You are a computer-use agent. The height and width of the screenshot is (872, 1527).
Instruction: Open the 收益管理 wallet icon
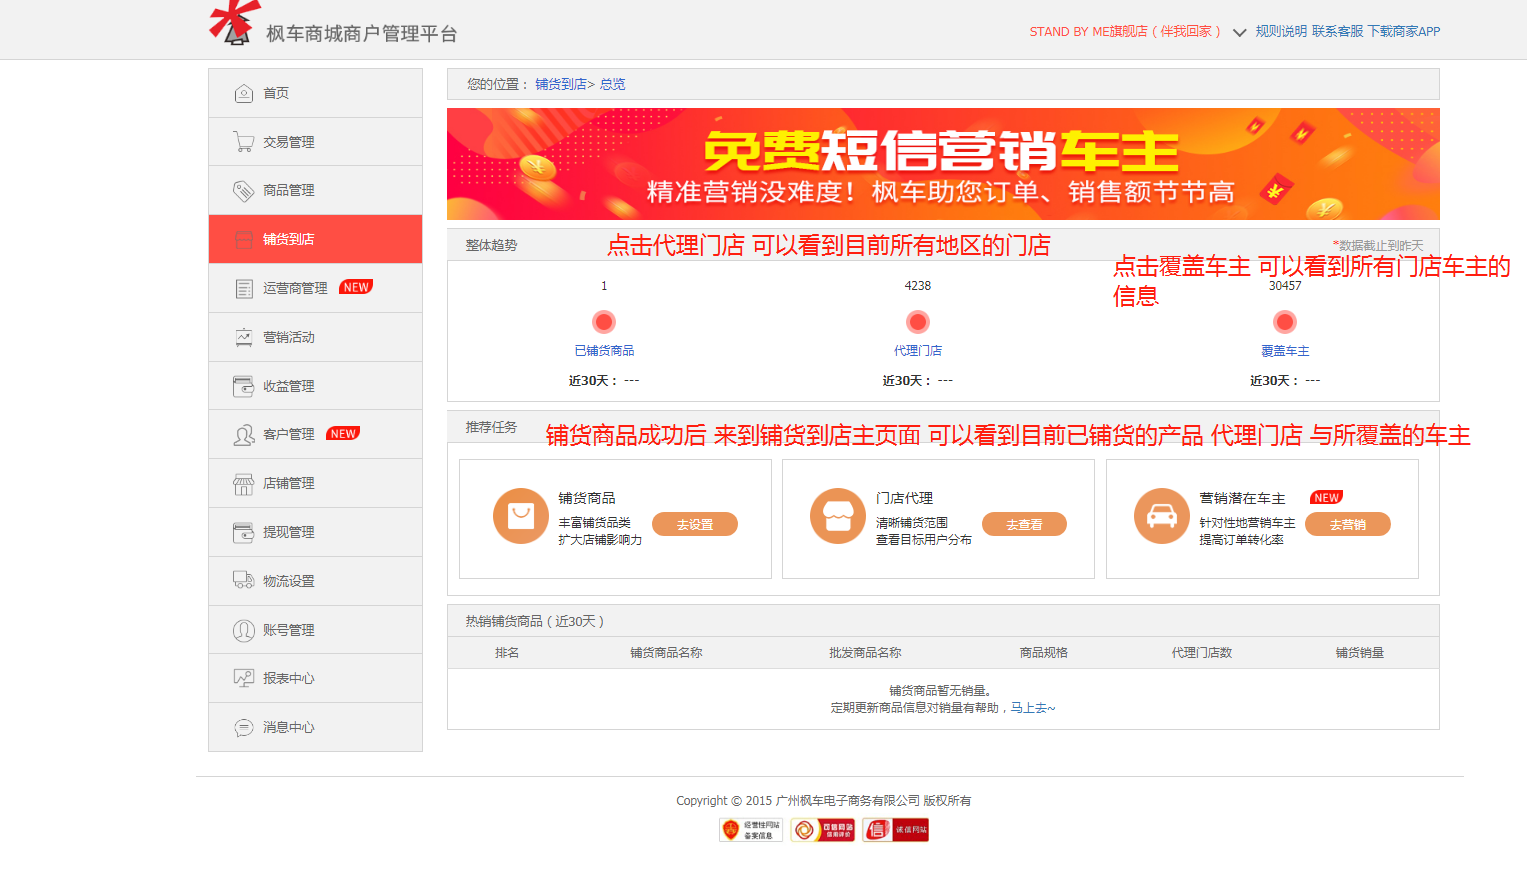[243, 385]
